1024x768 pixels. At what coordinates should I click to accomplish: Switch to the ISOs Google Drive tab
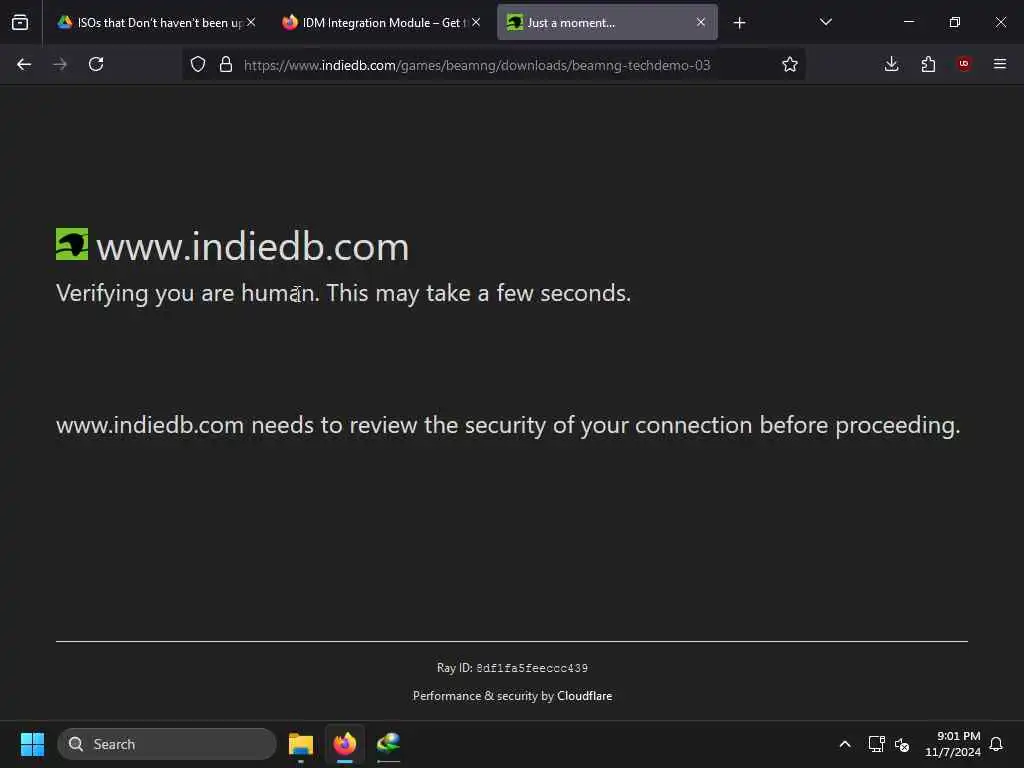click(x=156, y=22)
